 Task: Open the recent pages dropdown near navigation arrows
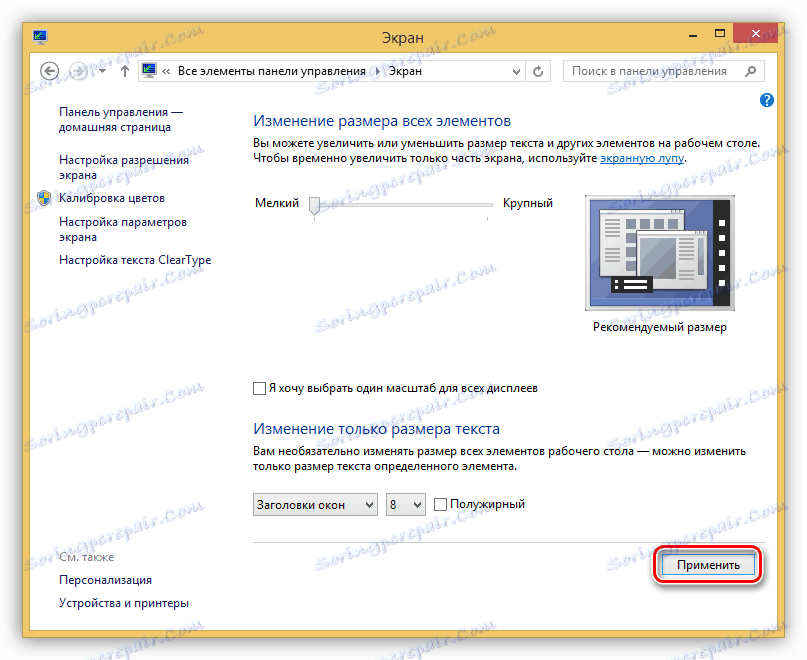tap(101, 70)
